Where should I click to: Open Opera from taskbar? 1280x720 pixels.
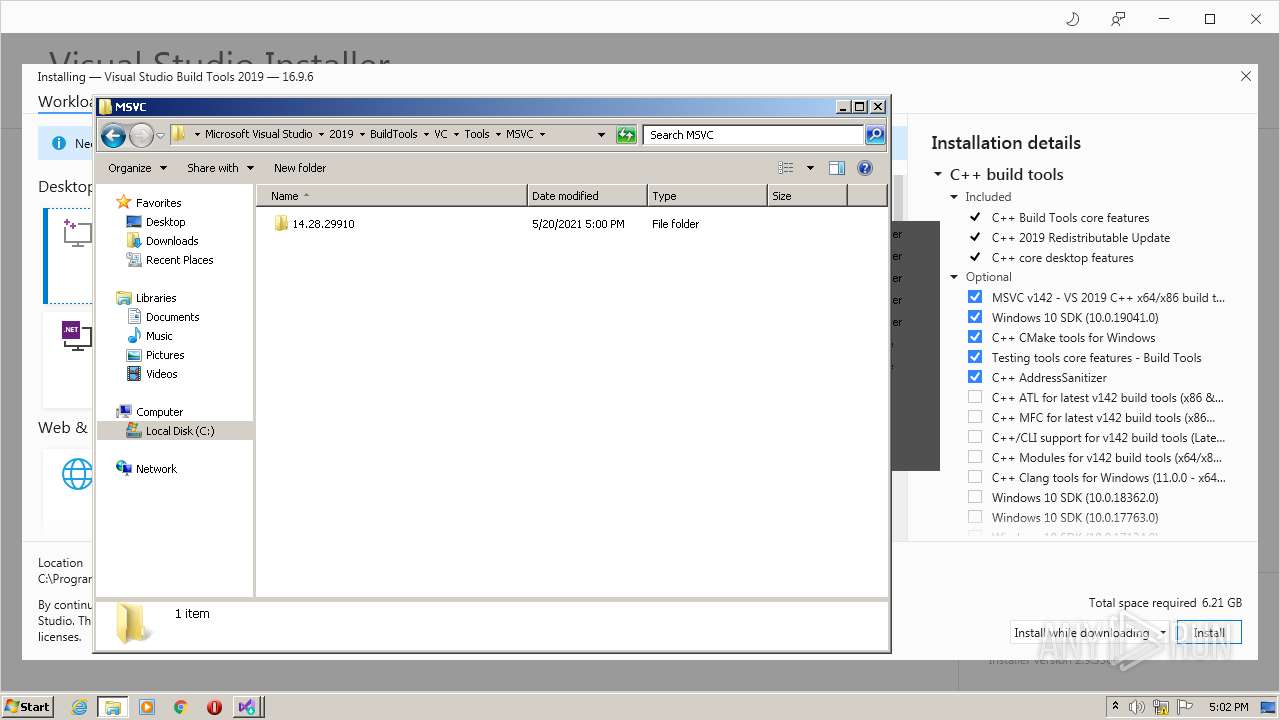(x=214, y=707)
